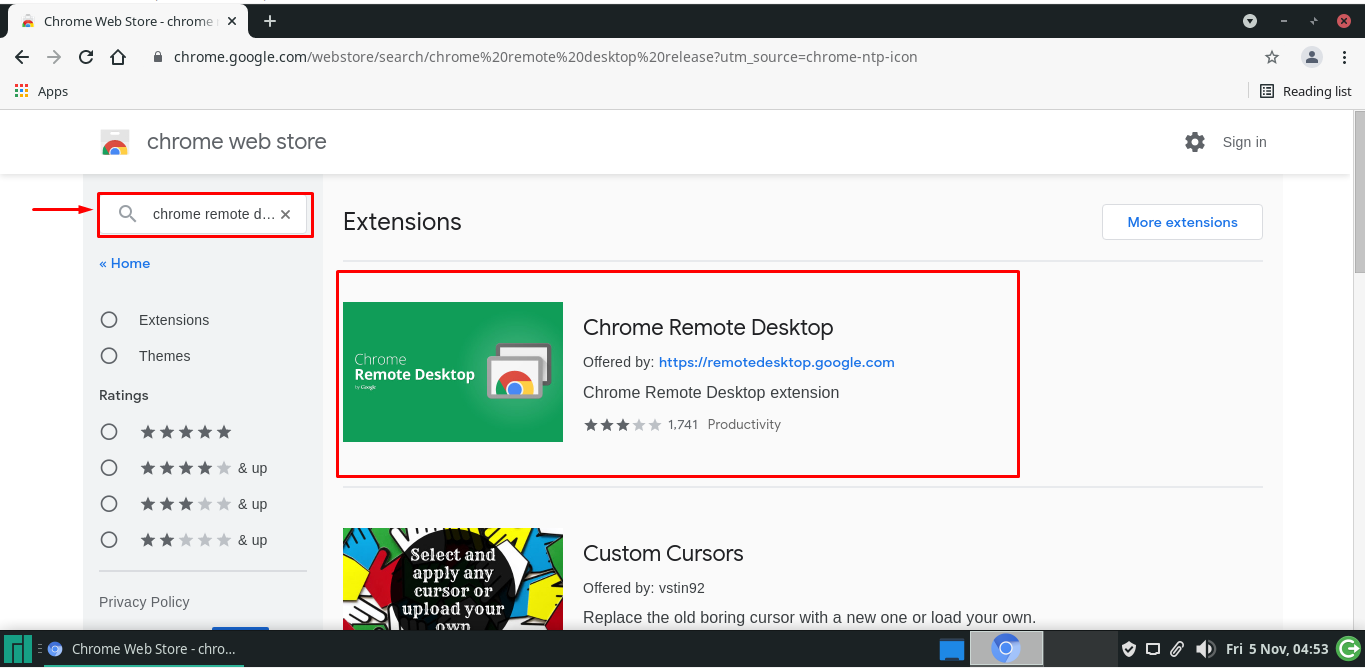This screenshot has height=668, width=1365.
Task: Open the volume control tray icon
Action: pyautogui.click(x=1205, y=649)
